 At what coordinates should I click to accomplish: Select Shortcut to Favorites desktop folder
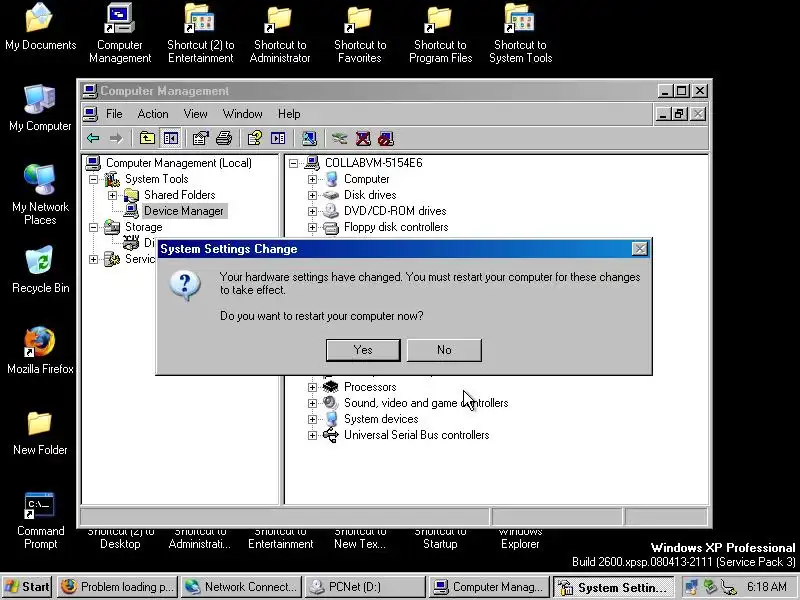tap(360, 33)
